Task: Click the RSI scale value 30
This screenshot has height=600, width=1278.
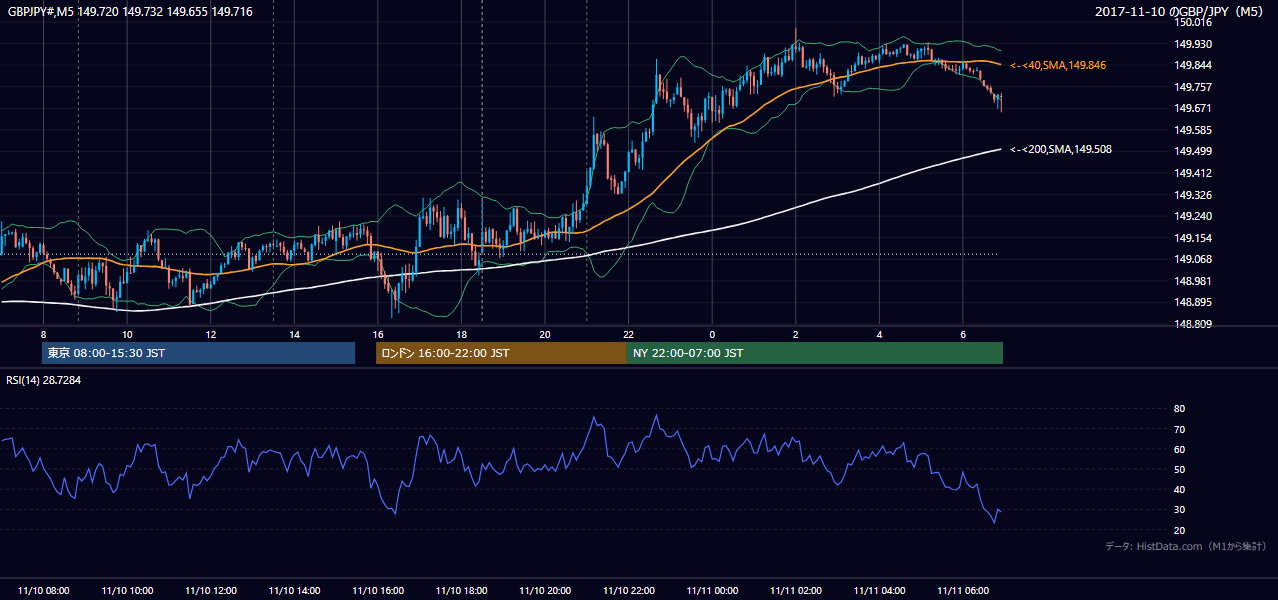Action: tap(1180, 510)
